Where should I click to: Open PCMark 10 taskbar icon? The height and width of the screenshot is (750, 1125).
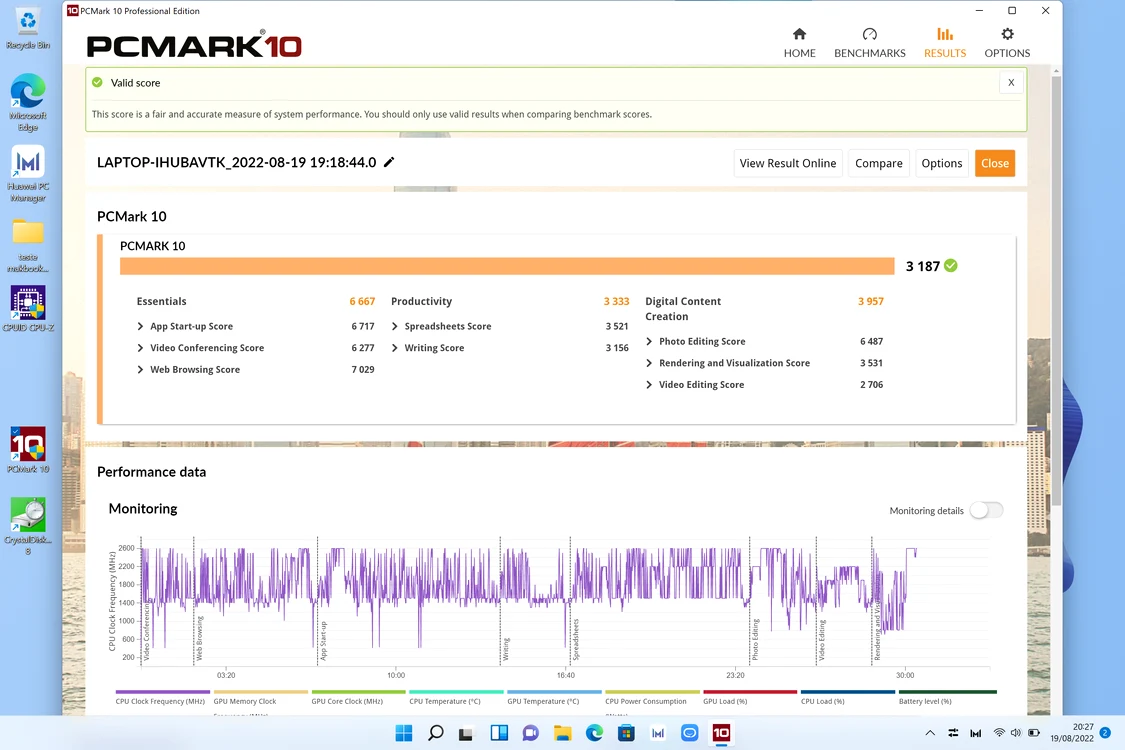pyautogui.click(x=720, y=733)
